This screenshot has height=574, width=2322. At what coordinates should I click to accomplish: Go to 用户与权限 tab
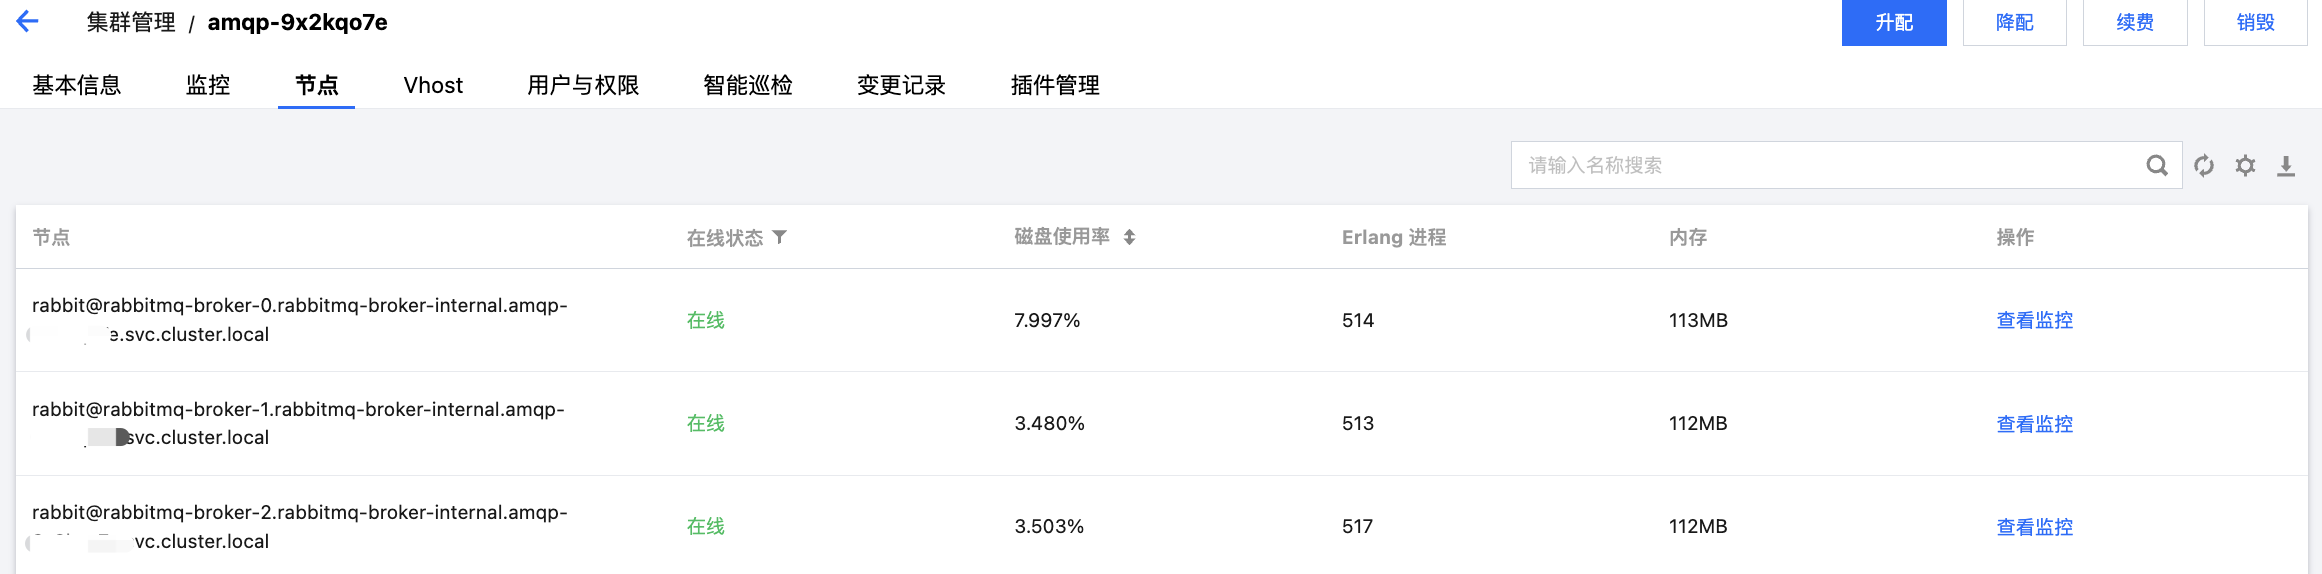(583, 85)
